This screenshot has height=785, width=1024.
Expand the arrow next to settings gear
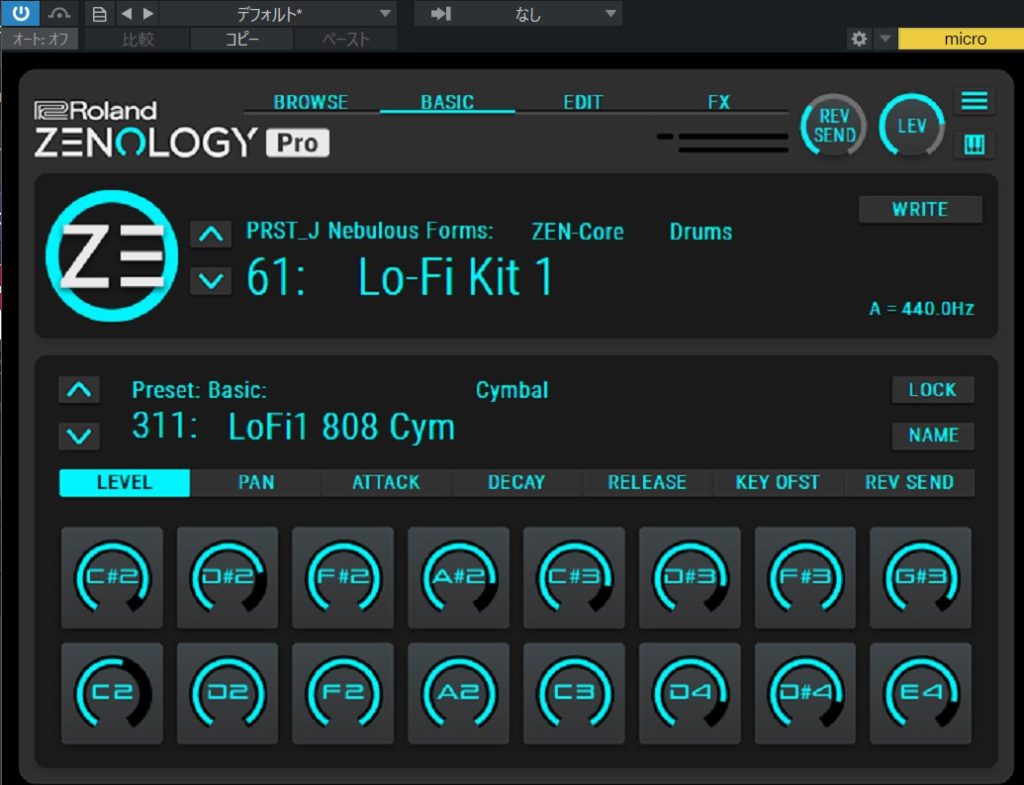pyautogui.click(x=885, y=39)
